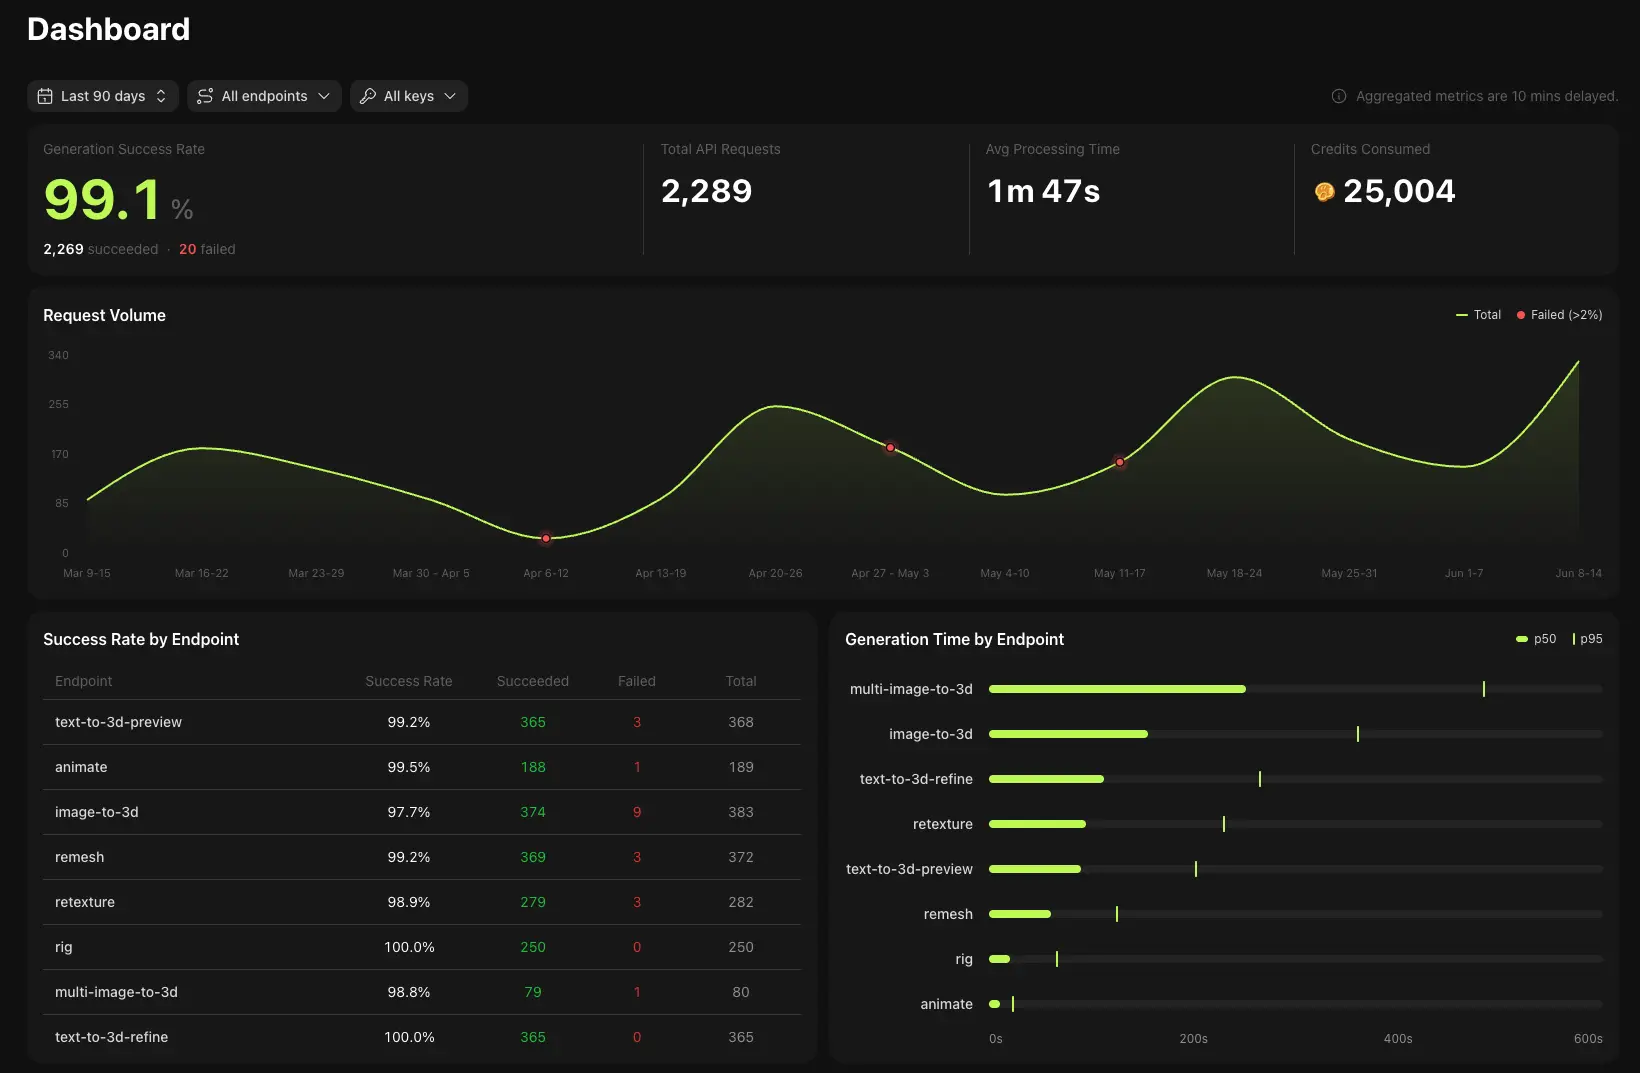Click the failed count 9 for image-to-3d
1640x1073 pixels.
(x=637, y=812)
